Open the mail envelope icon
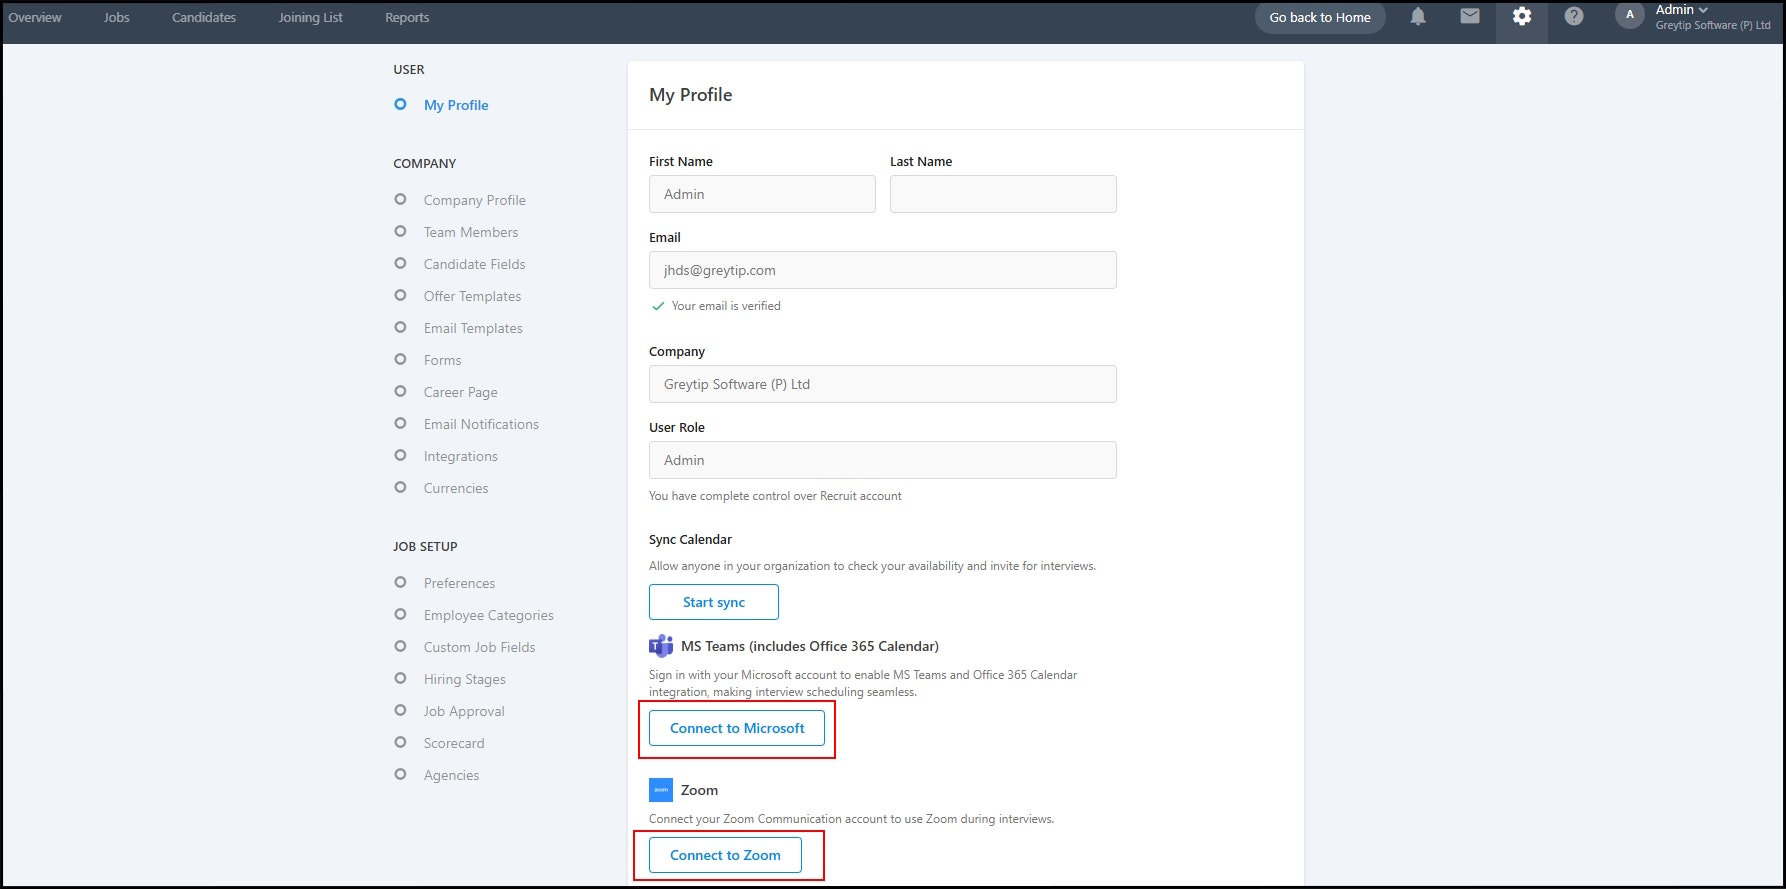This screenshot has width=1786, height=889. click(1470, 16)
